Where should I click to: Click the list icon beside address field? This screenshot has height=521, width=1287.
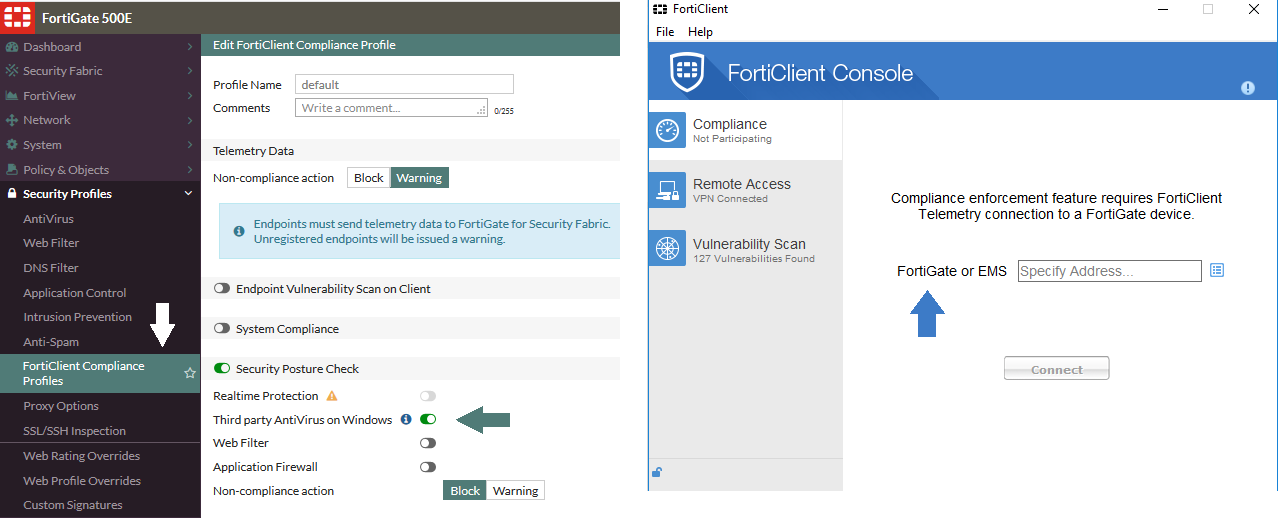tap(1217, 270)
